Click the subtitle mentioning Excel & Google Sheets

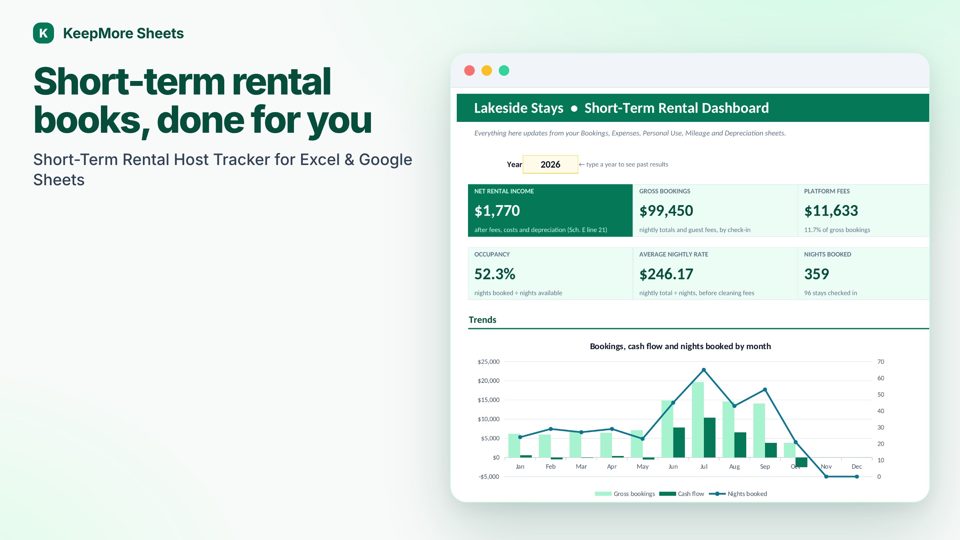click(222, 170)
